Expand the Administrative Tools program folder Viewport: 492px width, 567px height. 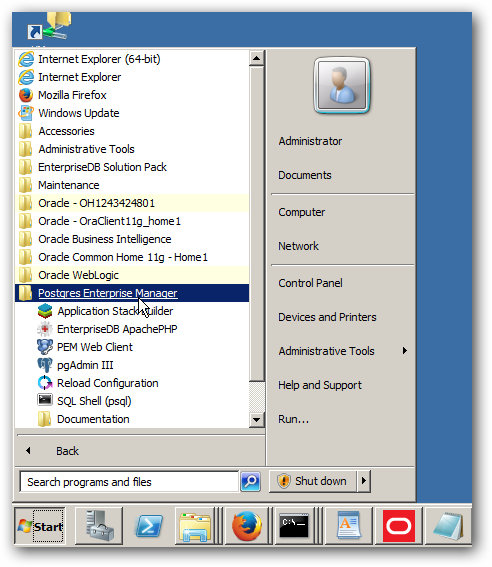(132, 149)
